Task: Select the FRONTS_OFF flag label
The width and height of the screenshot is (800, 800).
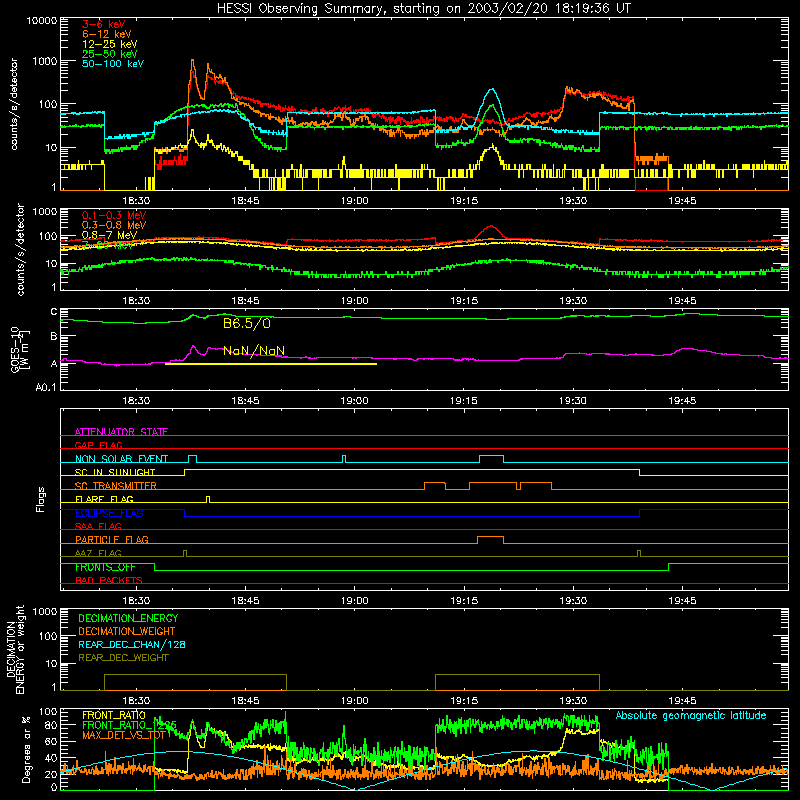Action: coord(105,567)
